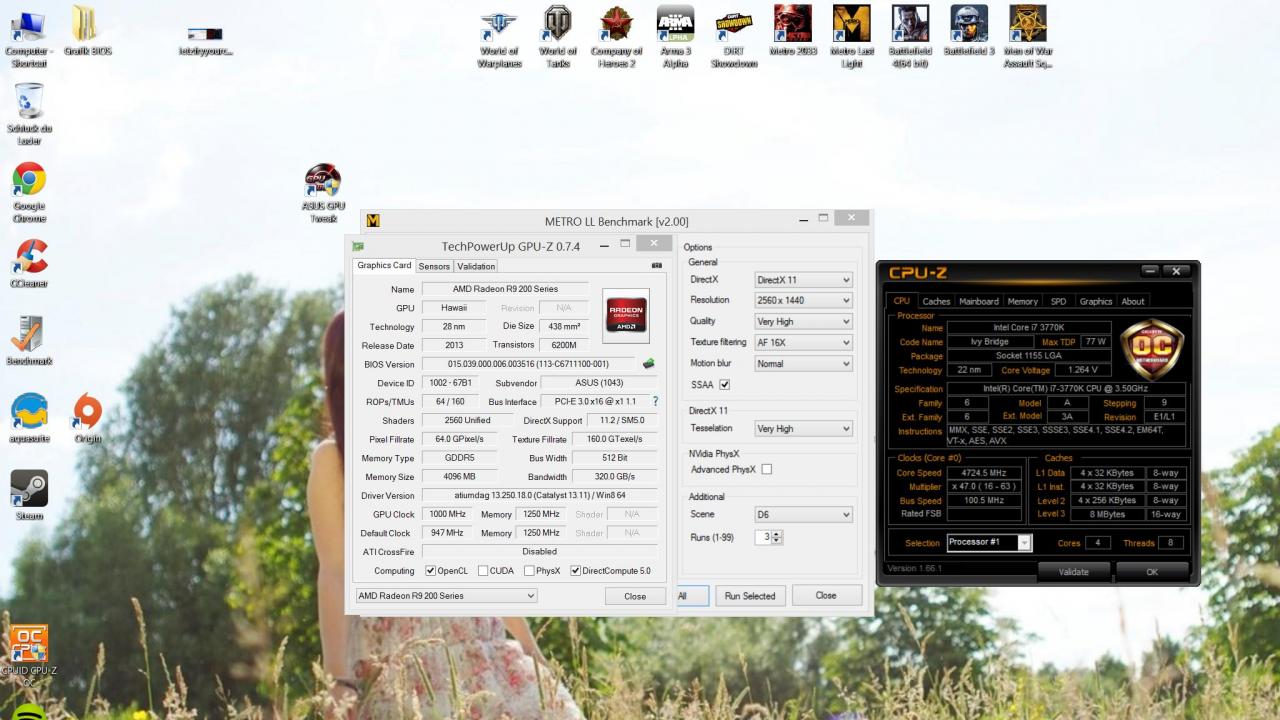Viewport: 1280px width, 720px height.
Task: Launch Metro Last Light shortcut
Action: click(852, 37)
